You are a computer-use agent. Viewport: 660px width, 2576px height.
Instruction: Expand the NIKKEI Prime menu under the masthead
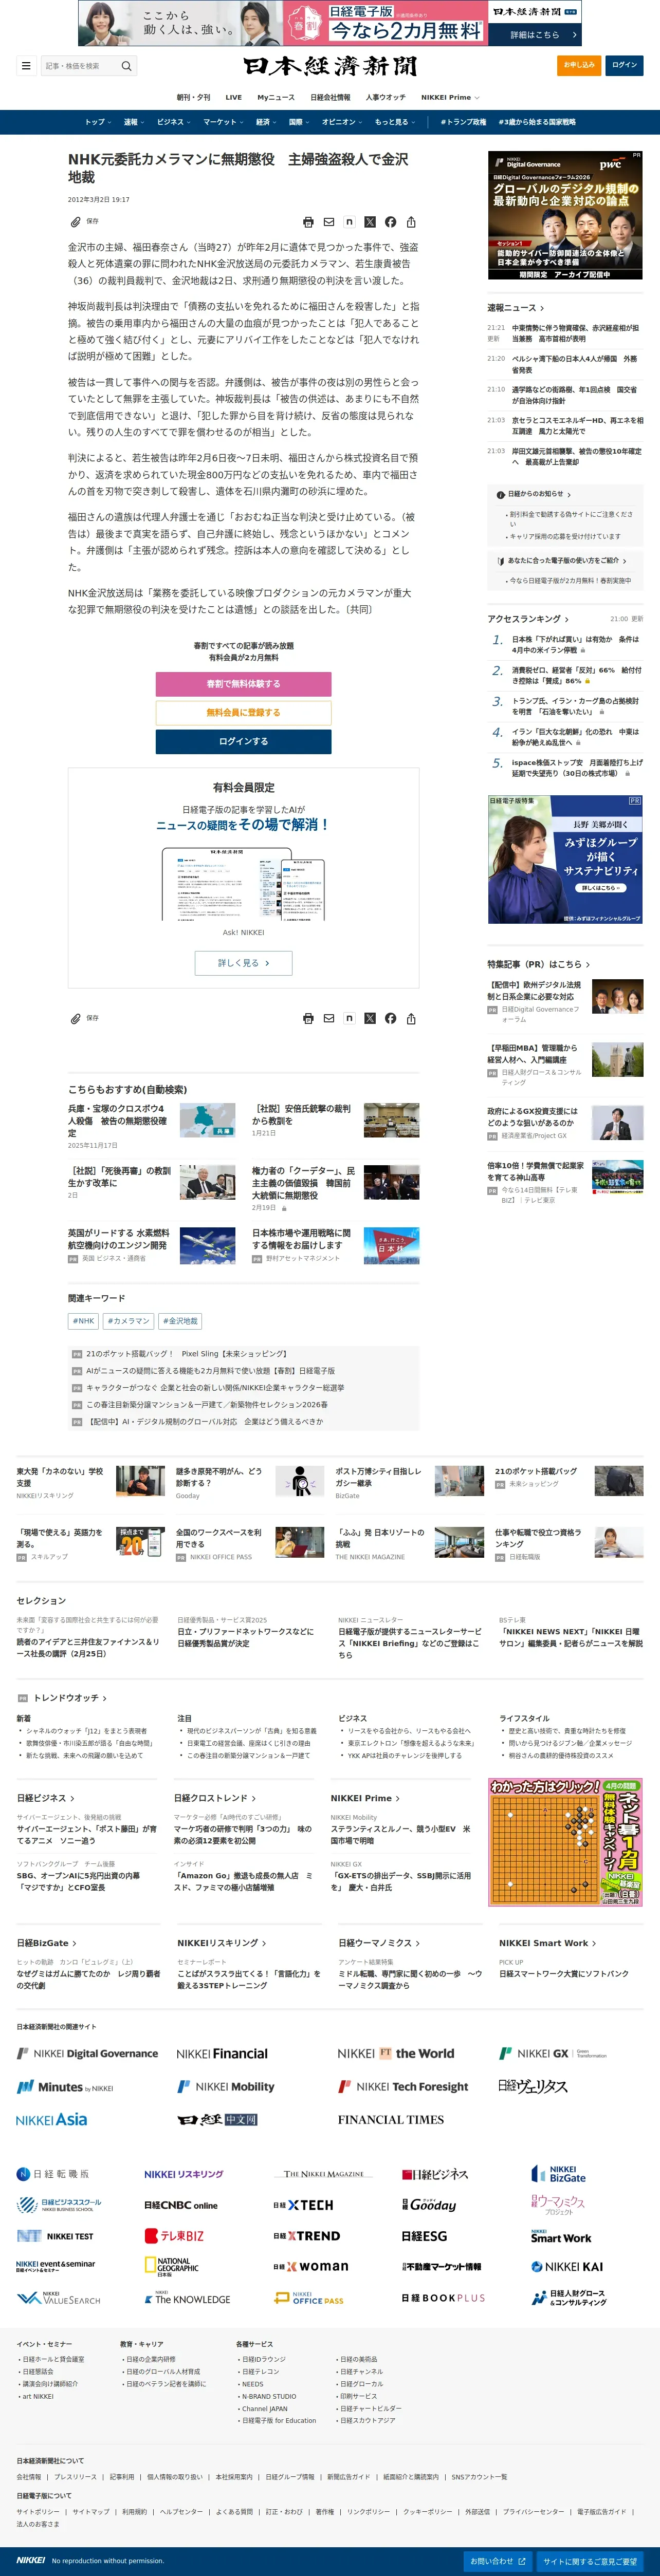450,98
